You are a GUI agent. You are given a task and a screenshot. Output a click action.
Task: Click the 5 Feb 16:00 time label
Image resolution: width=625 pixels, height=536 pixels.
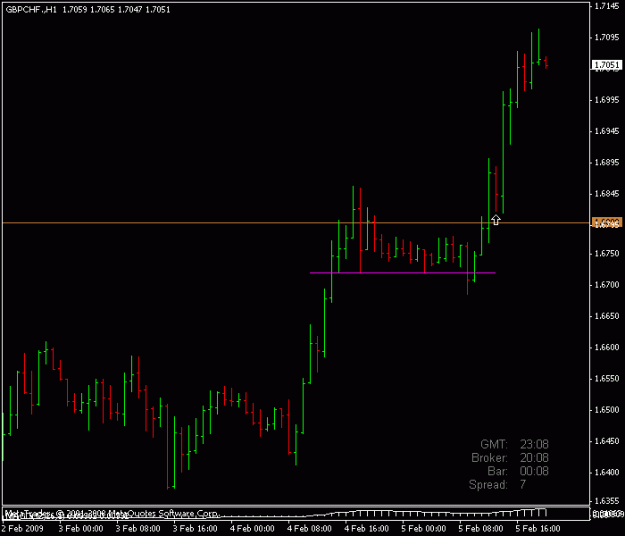click(x=538, y=529)
